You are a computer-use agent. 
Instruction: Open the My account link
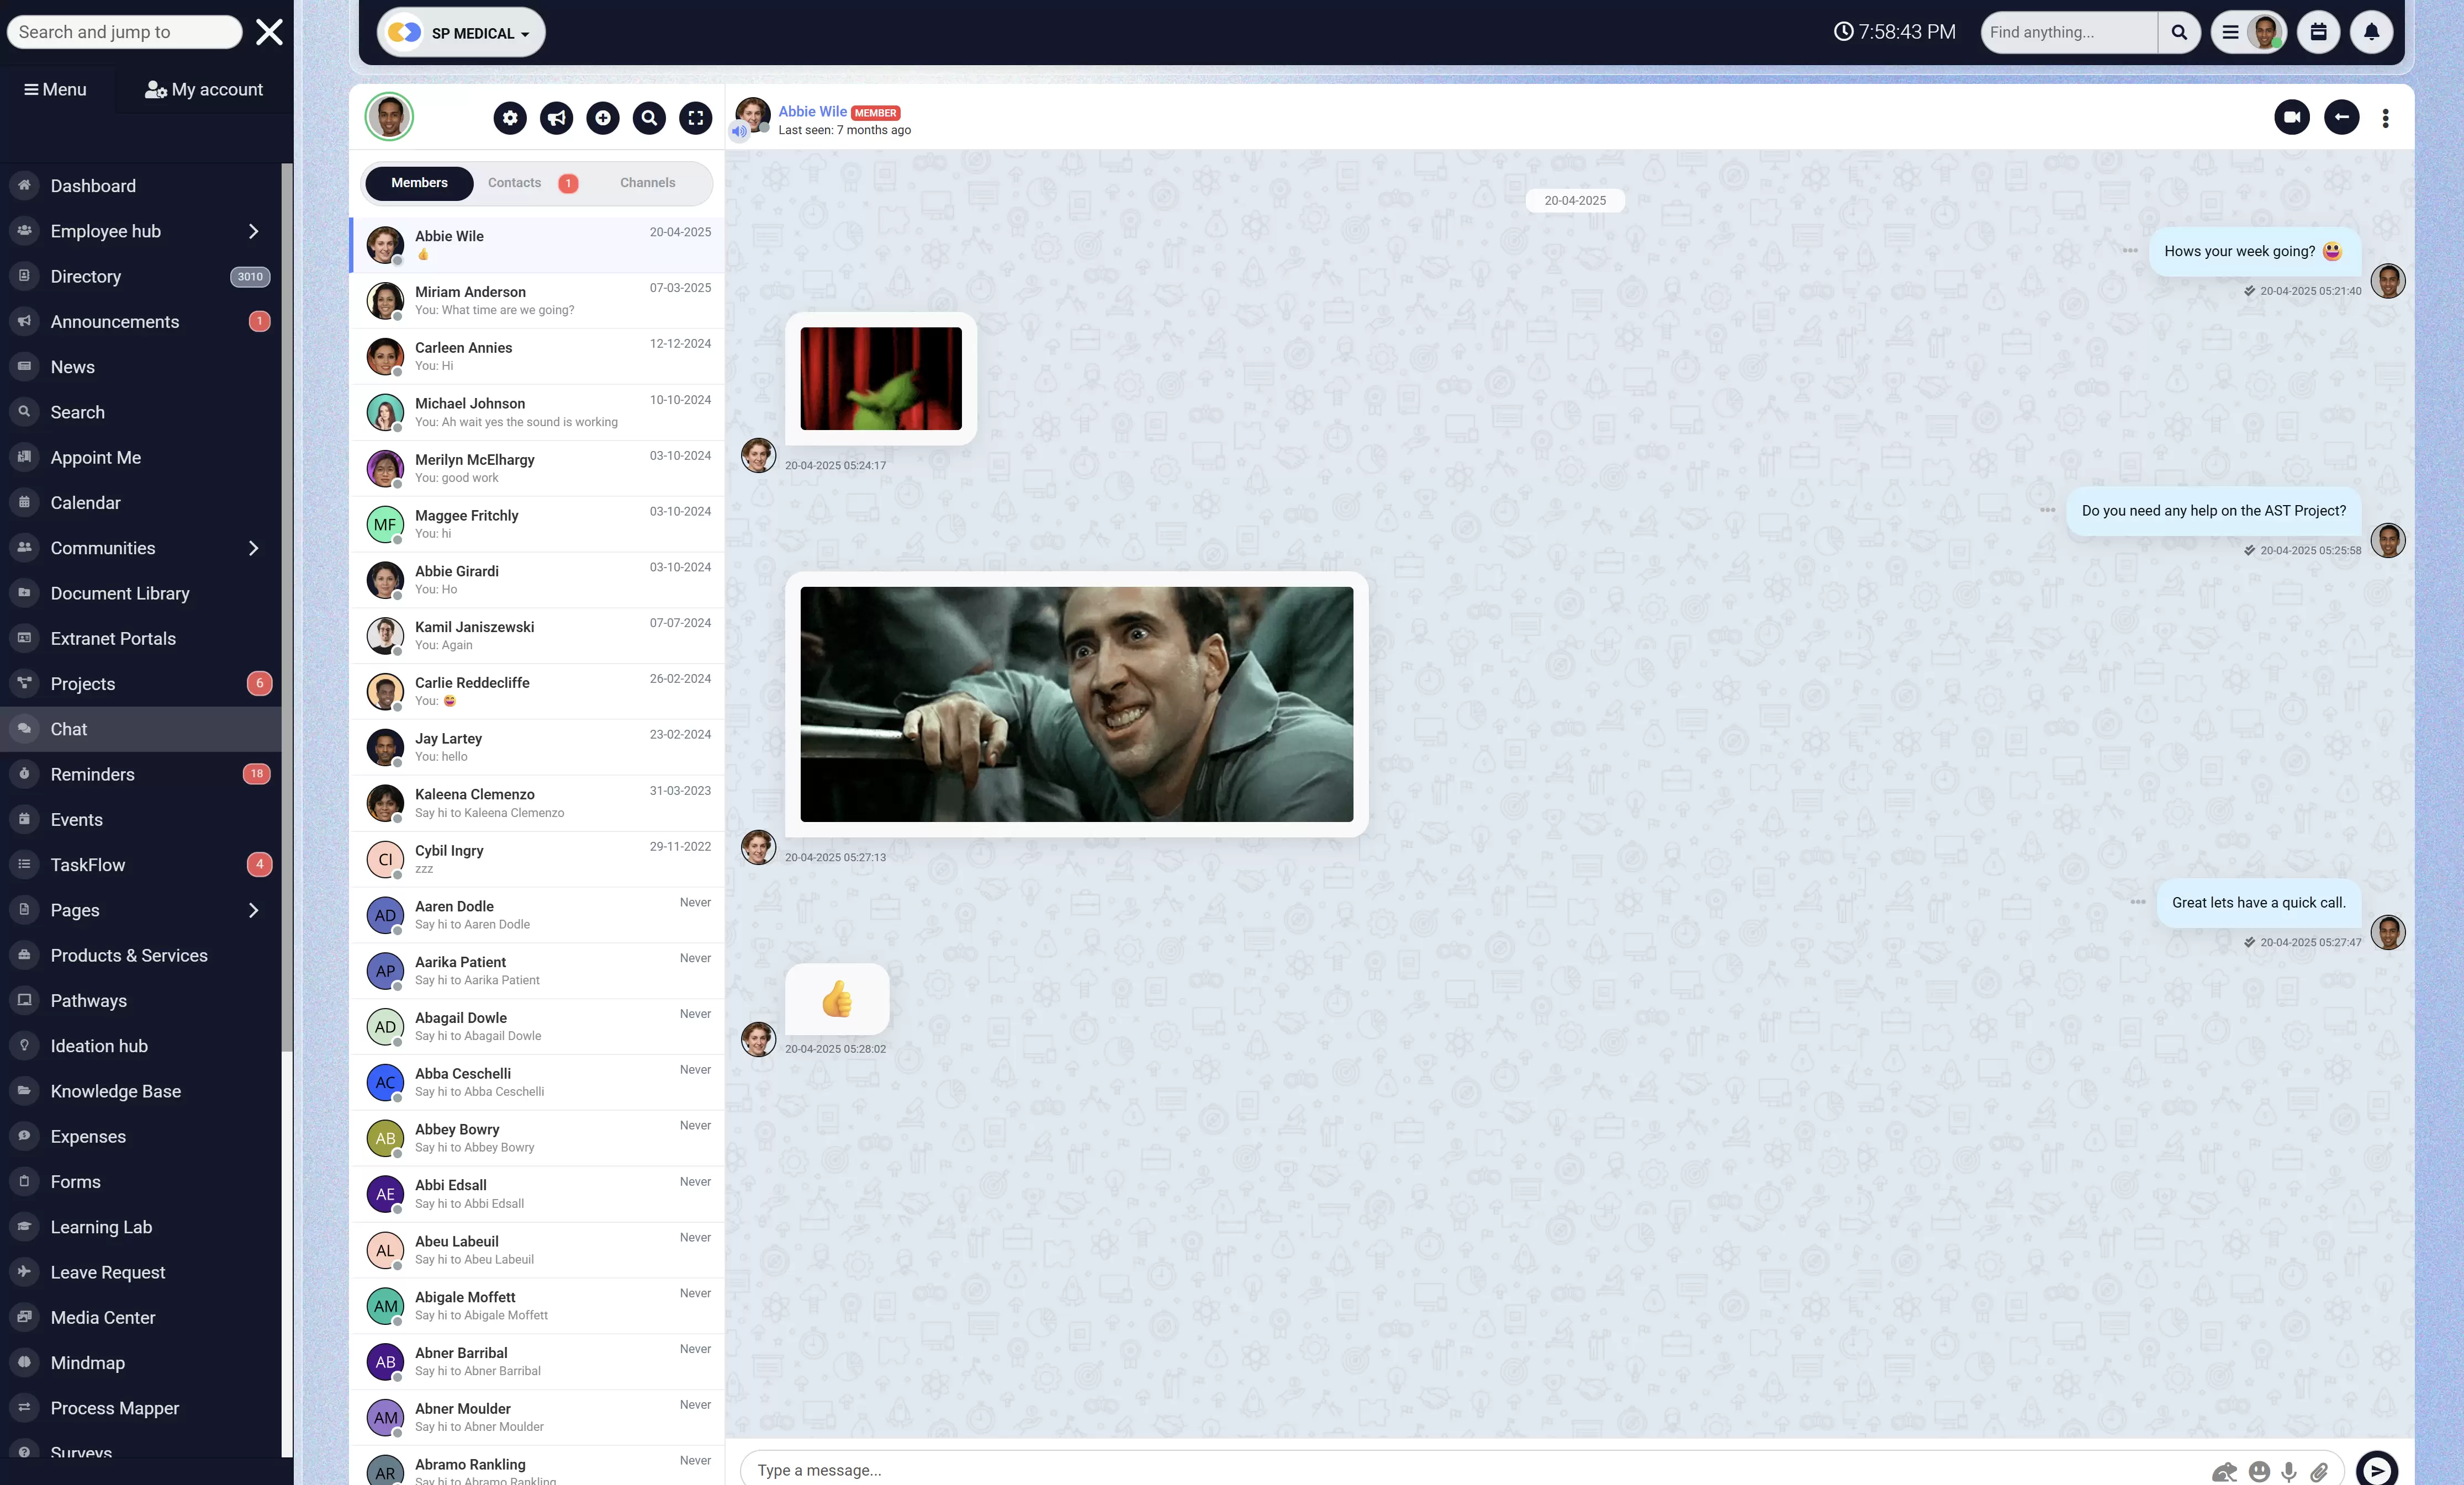[204, 89]
